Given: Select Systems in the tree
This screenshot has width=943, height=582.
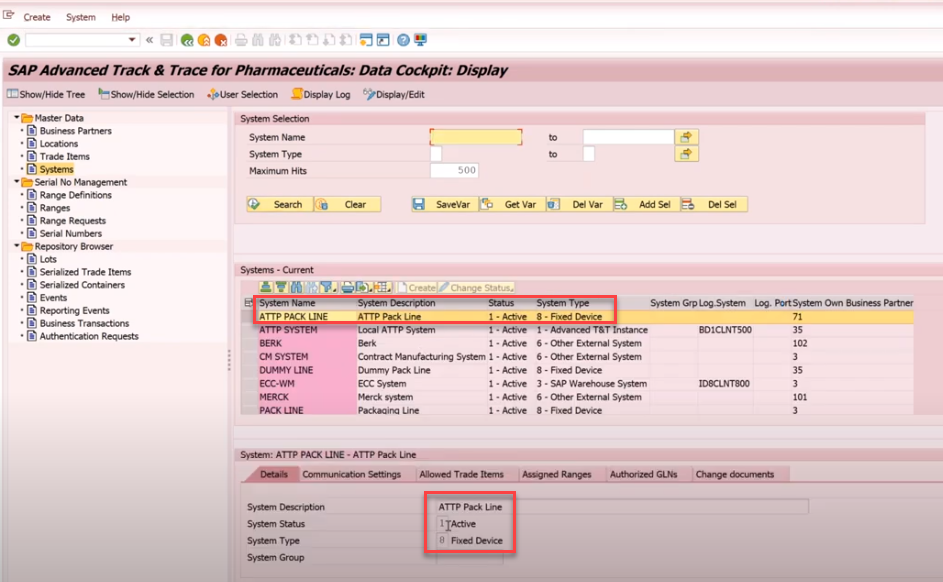Looking at the screenshot, I should [x=56, y=169].
